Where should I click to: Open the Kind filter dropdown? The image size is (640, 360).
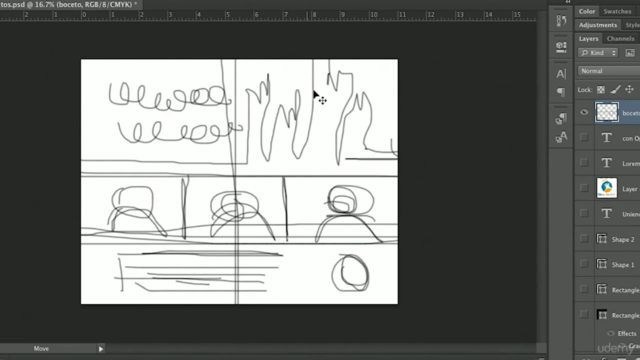(598, 53)
